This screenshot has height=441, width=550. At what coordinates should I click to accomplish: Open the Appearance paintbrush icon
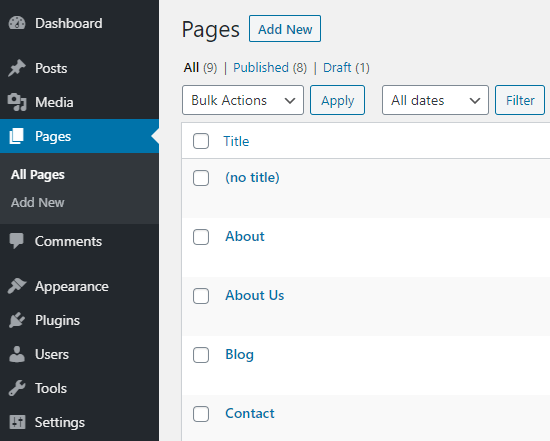click(17, 286)
